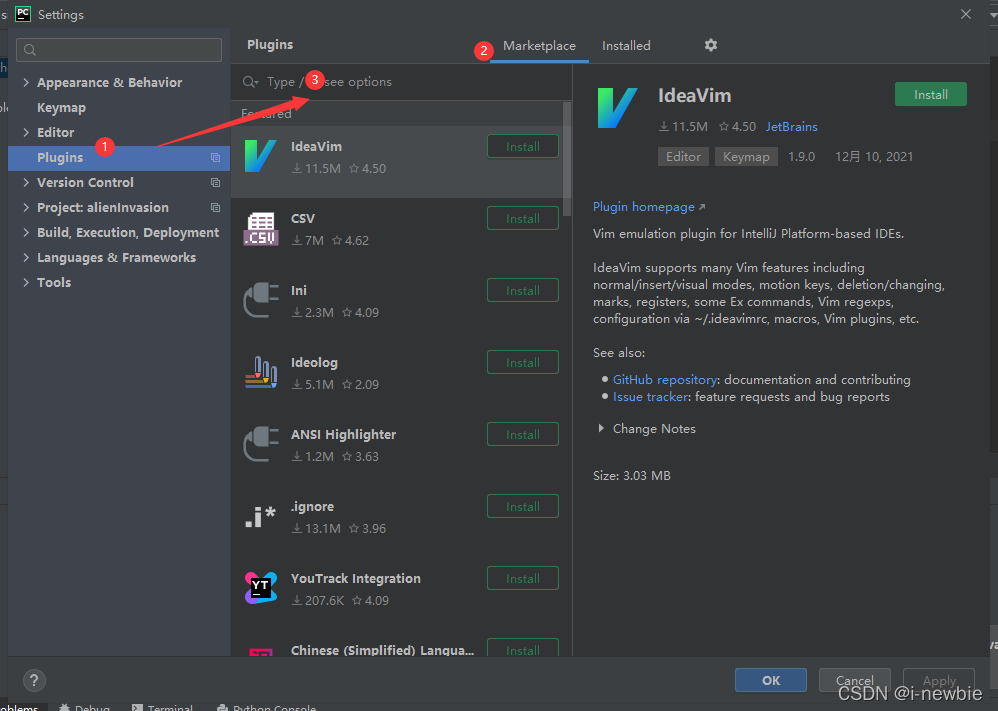Install the Ini plugin
Image resolution: width=998 pixels, height=711 pixels.
click(x=523, y=290)
